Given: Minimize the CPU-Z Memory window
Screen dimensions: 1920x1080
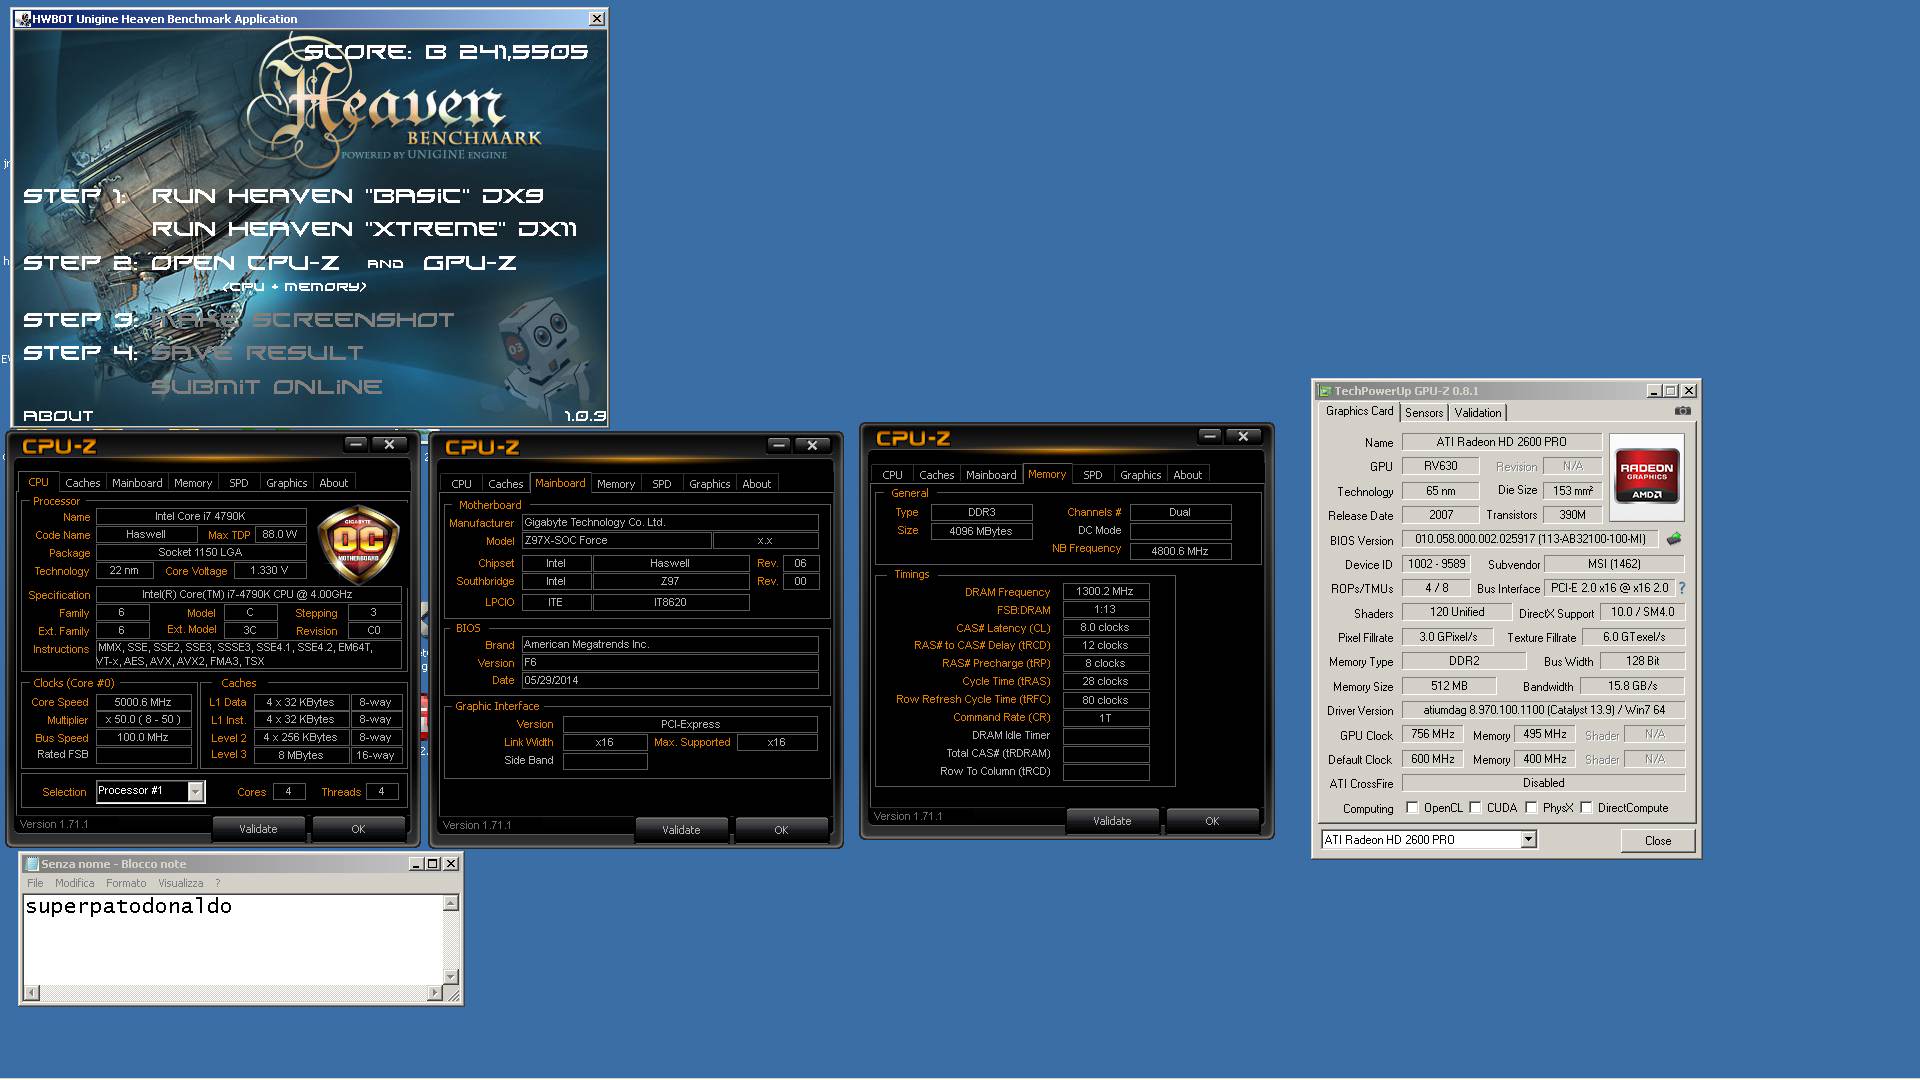Looking at the screenshot, I should tap(1210, 436).
